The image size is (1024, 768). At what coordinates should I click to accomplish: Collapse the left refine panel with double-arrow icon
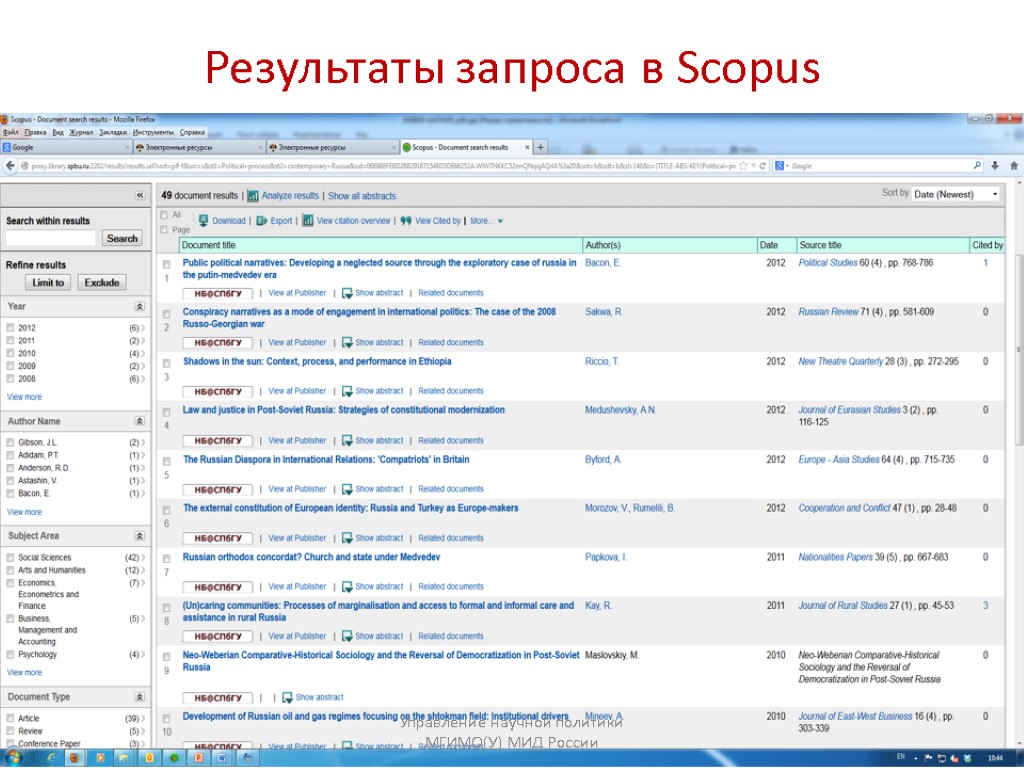point(140,195)
